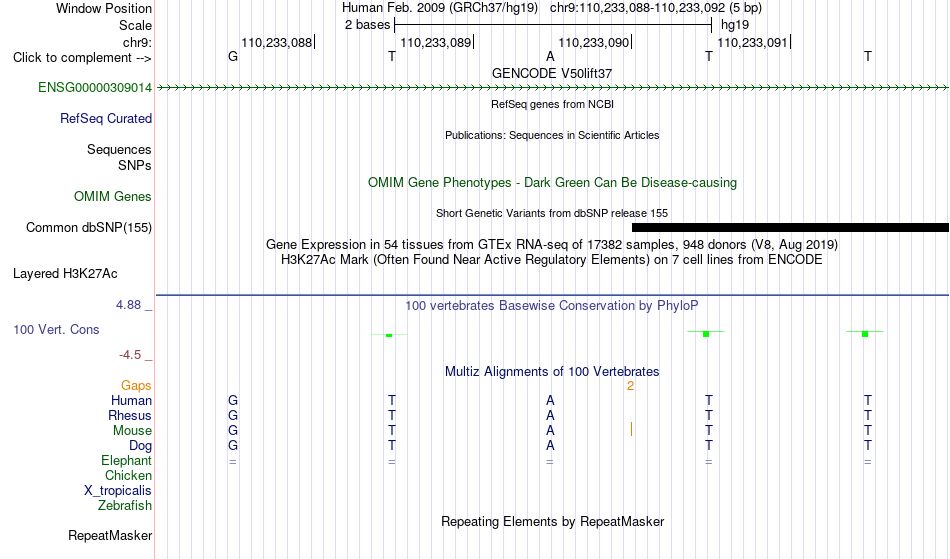Click the Mouse species label
Screen dimensions: 950x559
132,431
